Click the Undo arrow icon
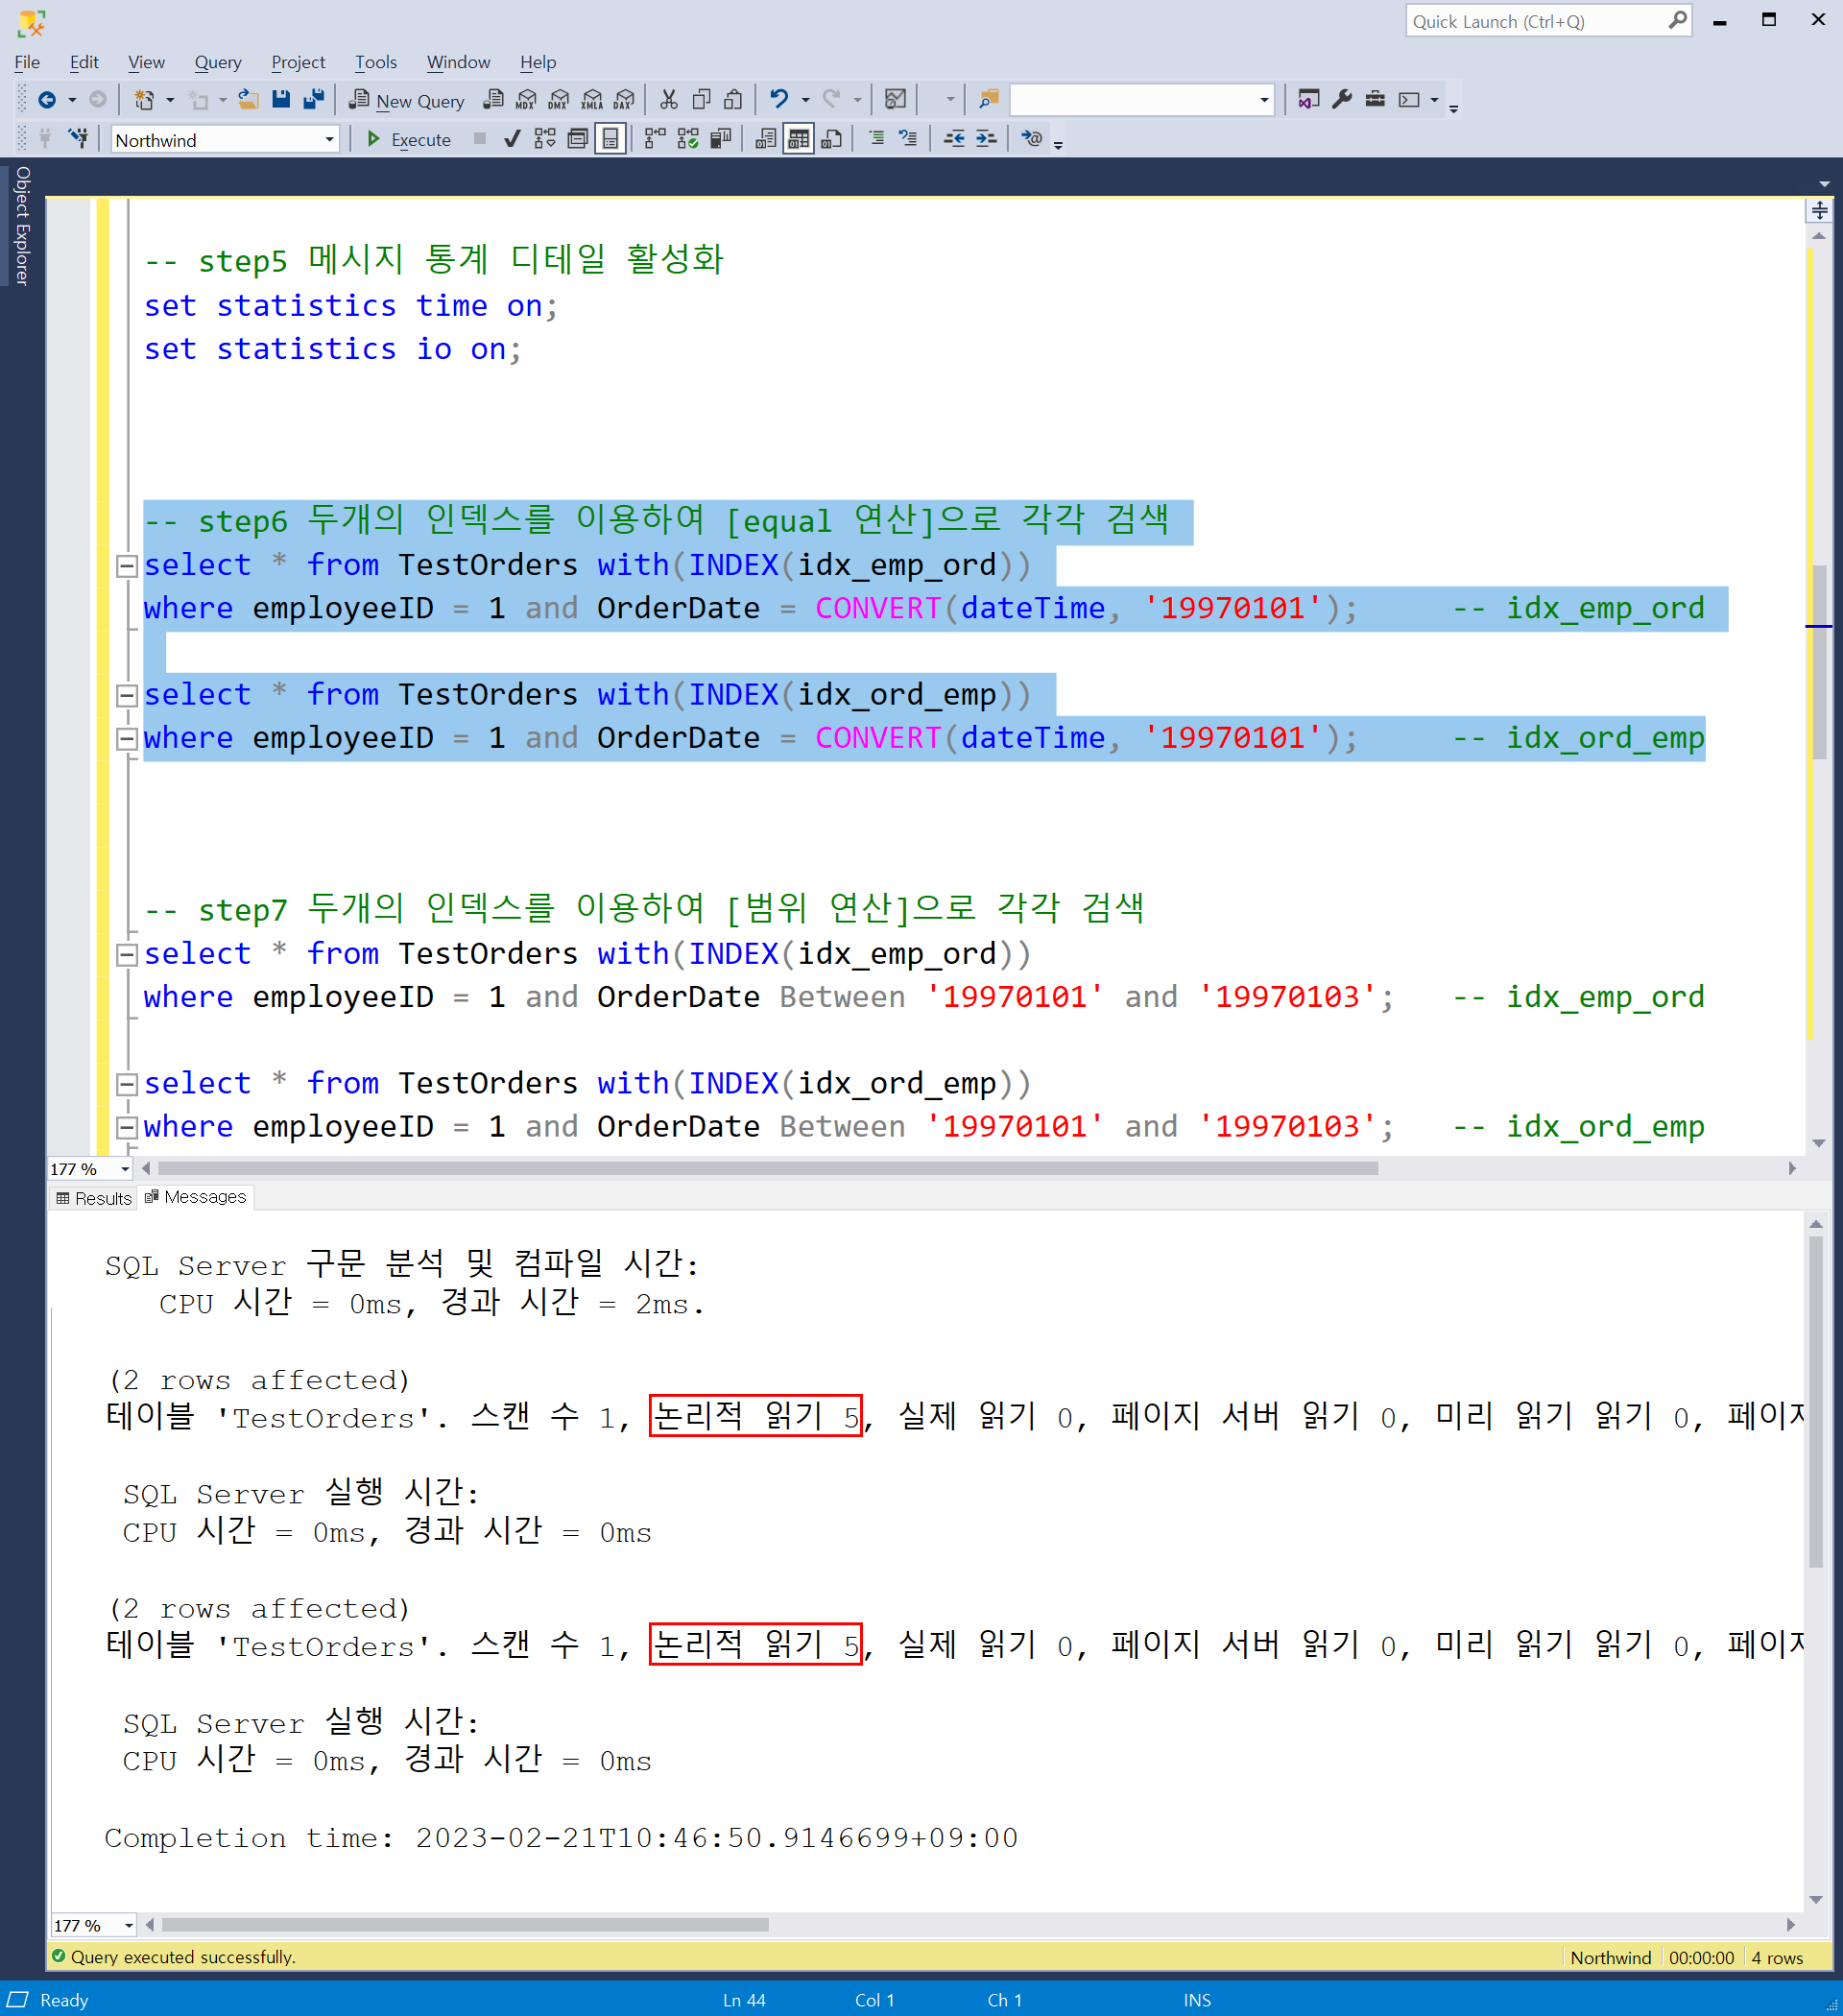The image size is (1843, 2016). (x=779, y=99)
